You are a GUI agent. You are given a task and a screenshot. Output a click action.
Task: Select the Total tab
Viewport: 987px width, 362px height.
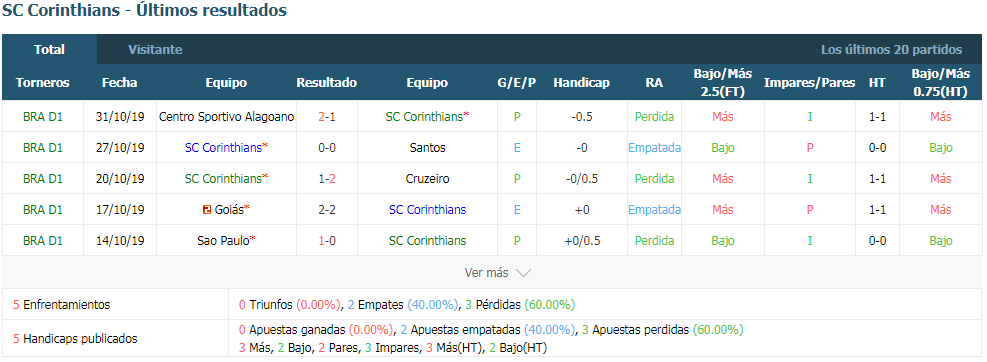(x=49, y=49)
